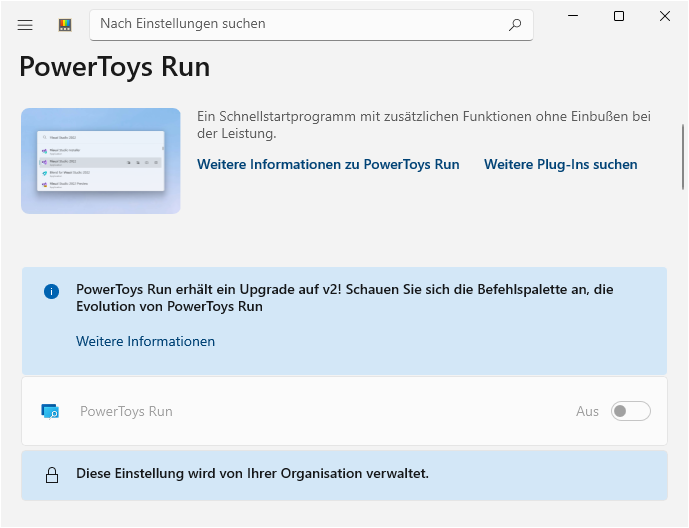The height and width of the screenshot is (528, 689).
Task: Click "Diese Einstellung wird von Ihrer Organisation verwaltet." text
Action: [x=252, y=474]
